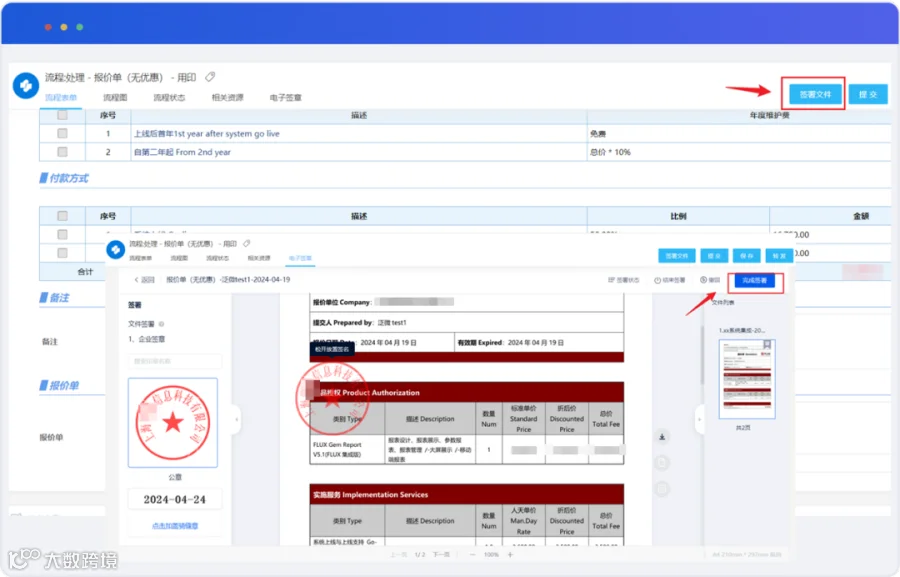Check the second row box in the payment table
Image resolution: width=900 pixels, height=577 pixels.
pos(63,253)
